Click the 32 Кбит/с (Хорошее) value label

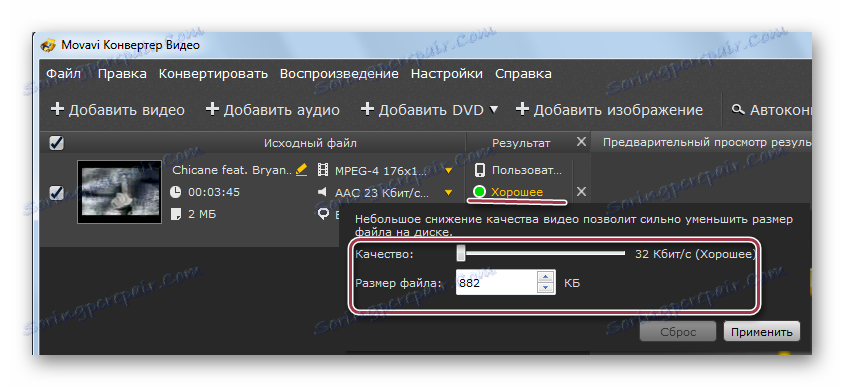coord(696,255)
